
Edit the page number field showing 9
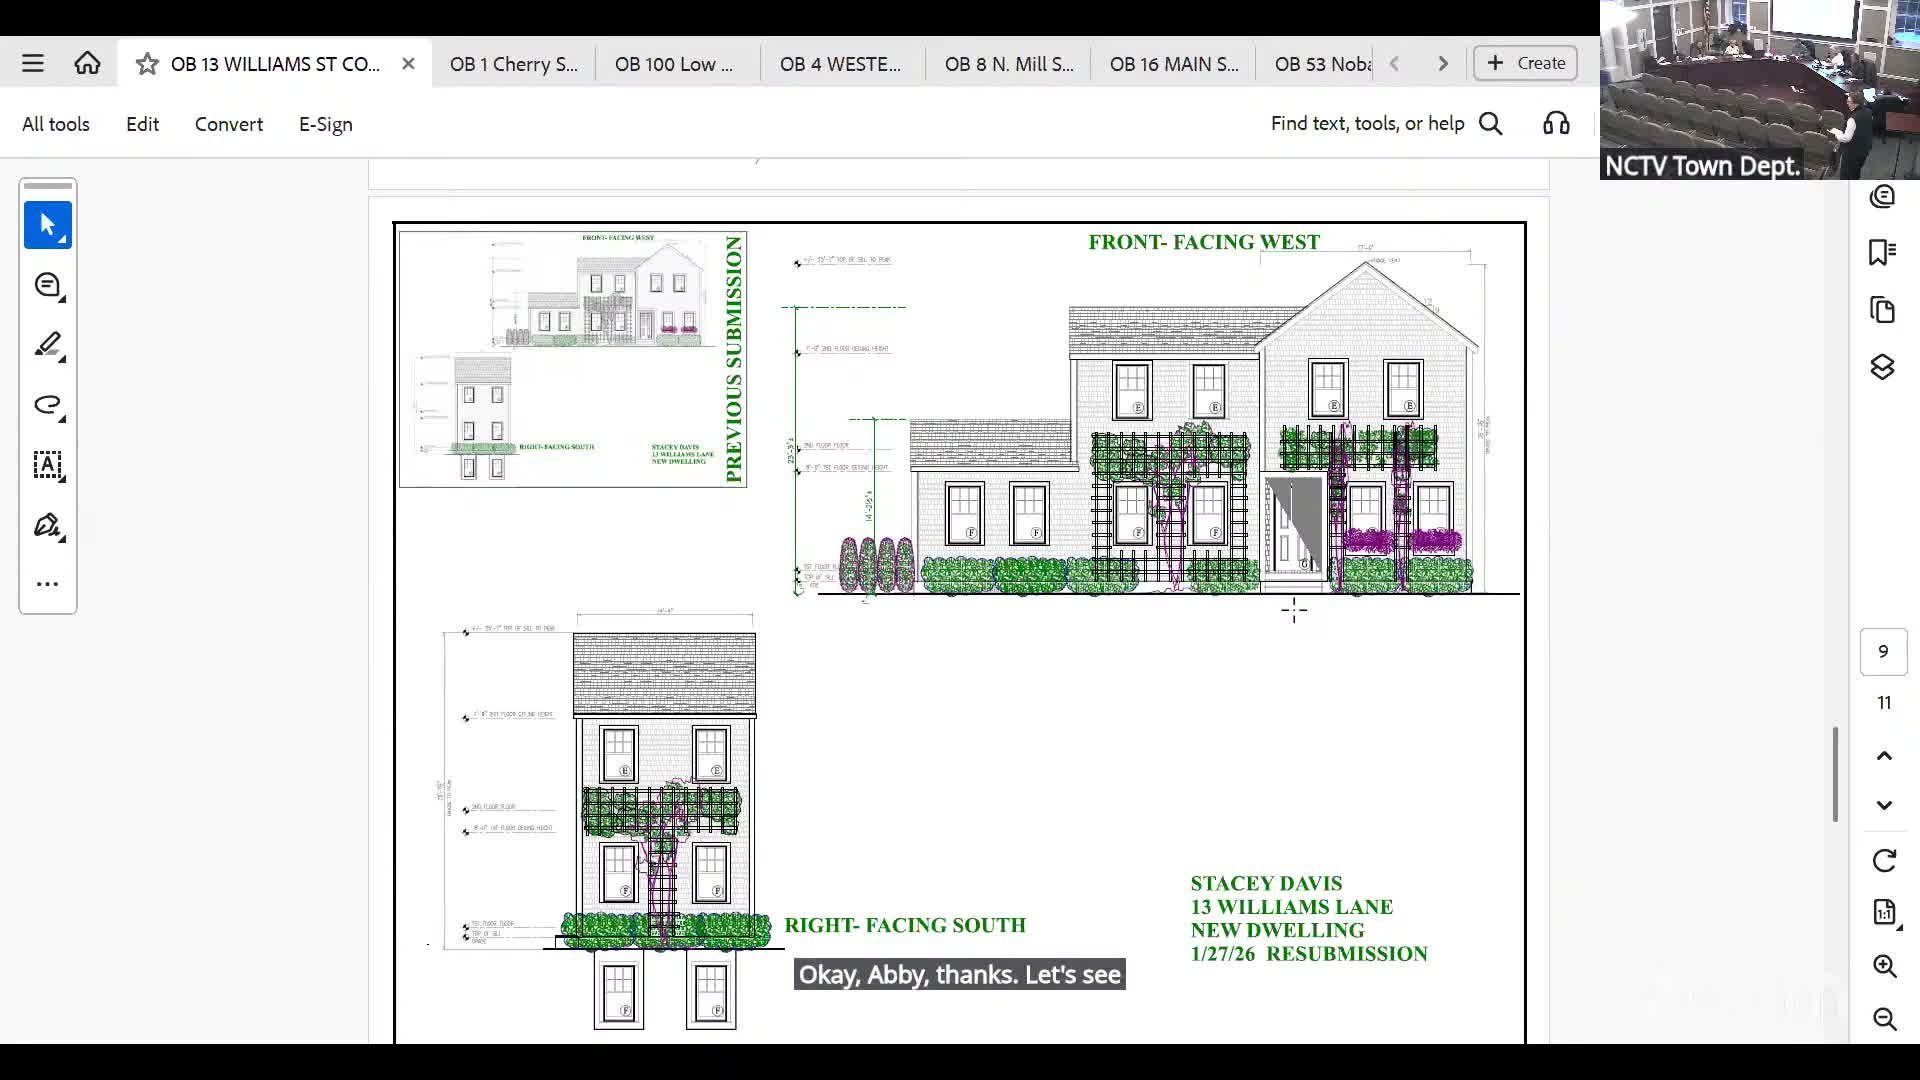pyautogui.click(x=1882, y=651)
